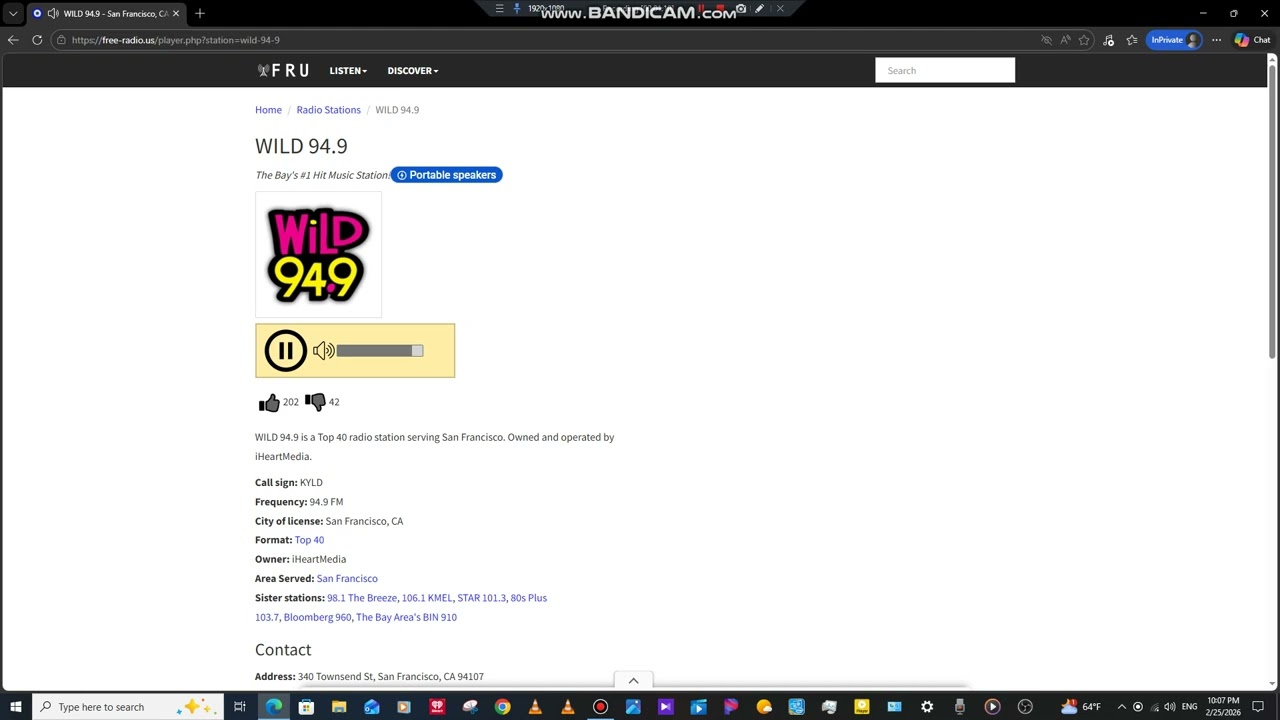Activate the Read aloud icon

[x=1065, y=40]
